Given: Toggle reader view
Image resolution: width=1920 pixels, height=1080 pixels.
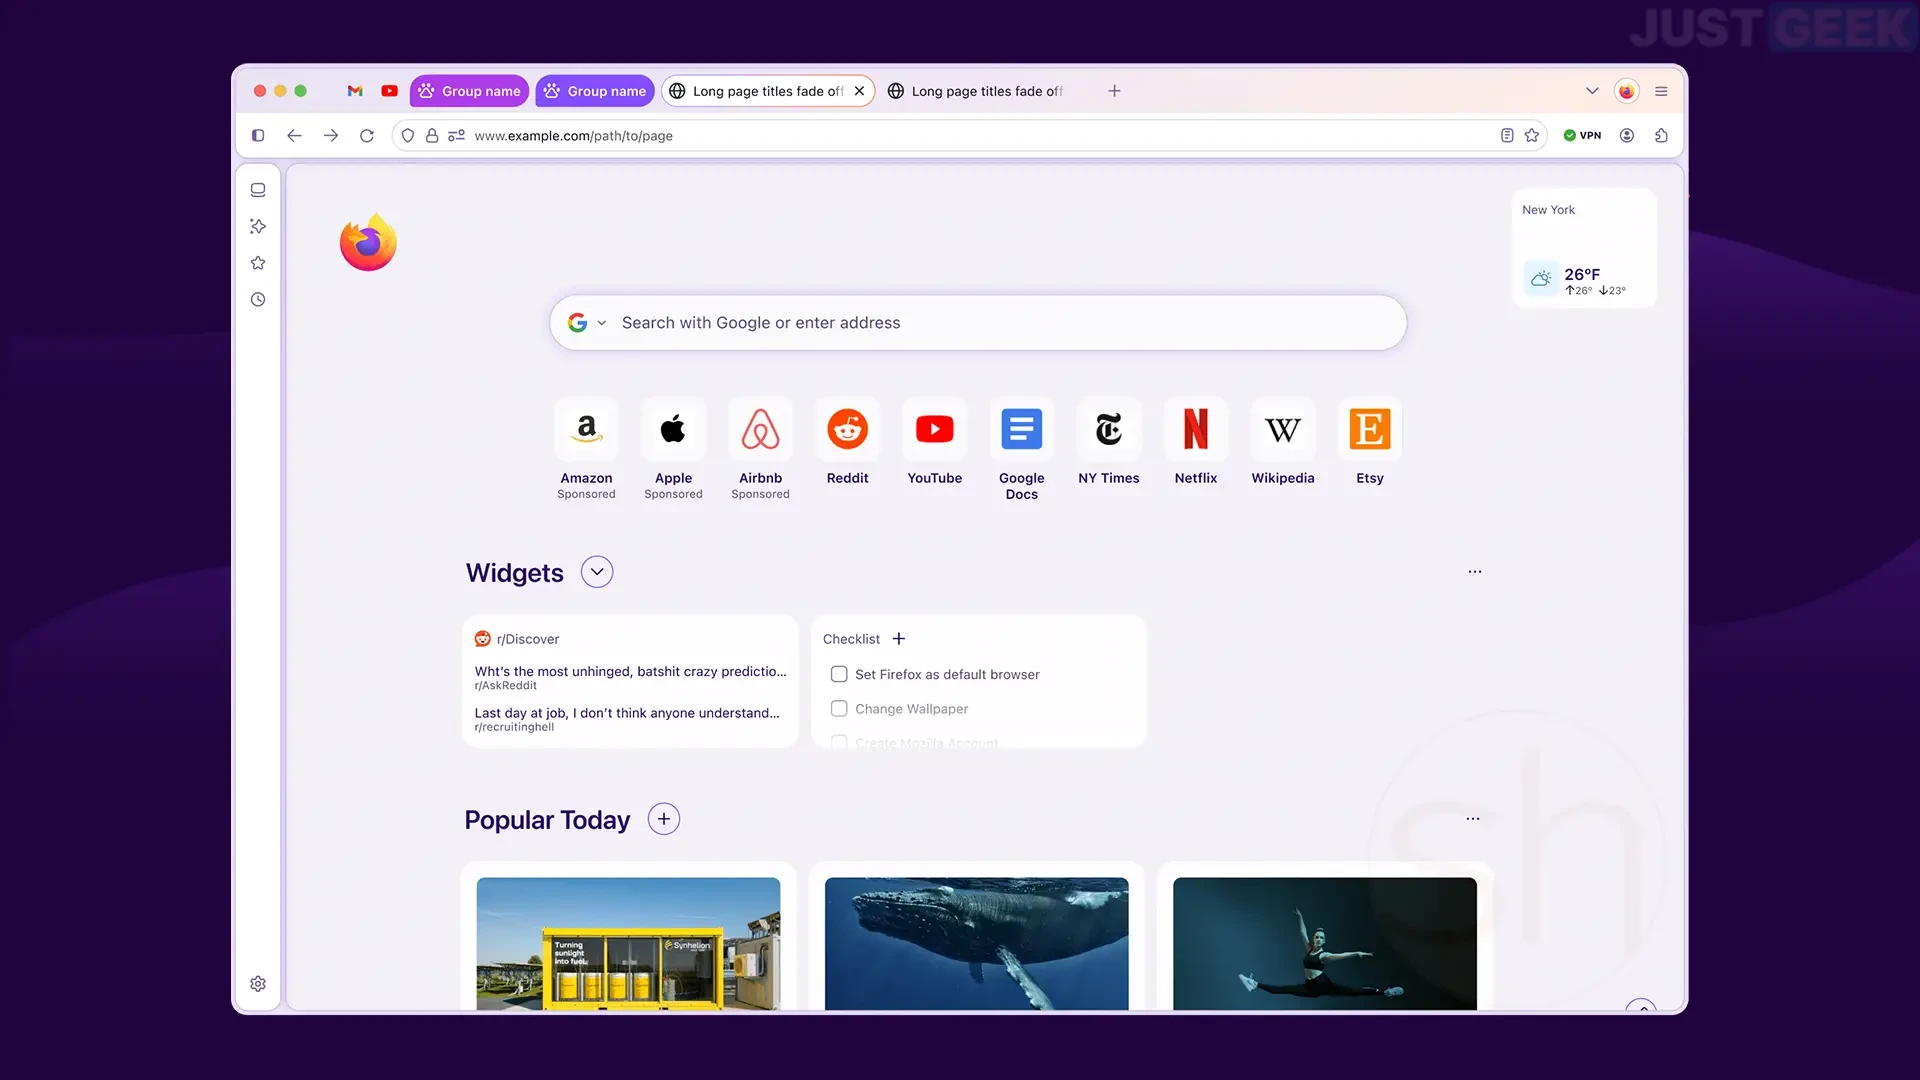Looking at the screenshot, I should [1507, 136].
